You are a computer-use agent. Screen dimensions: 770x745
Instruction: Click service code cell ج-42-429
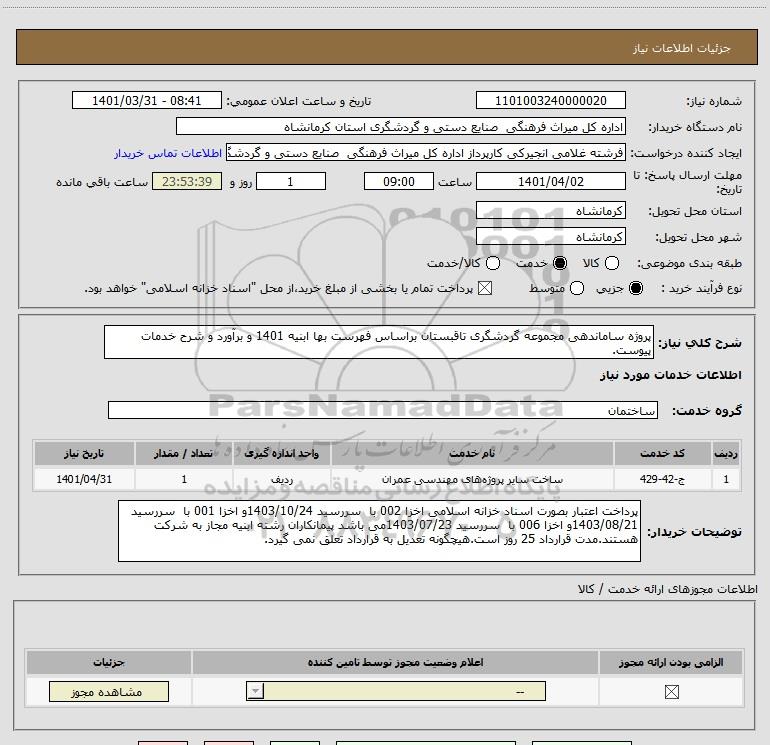pos(662,479)
